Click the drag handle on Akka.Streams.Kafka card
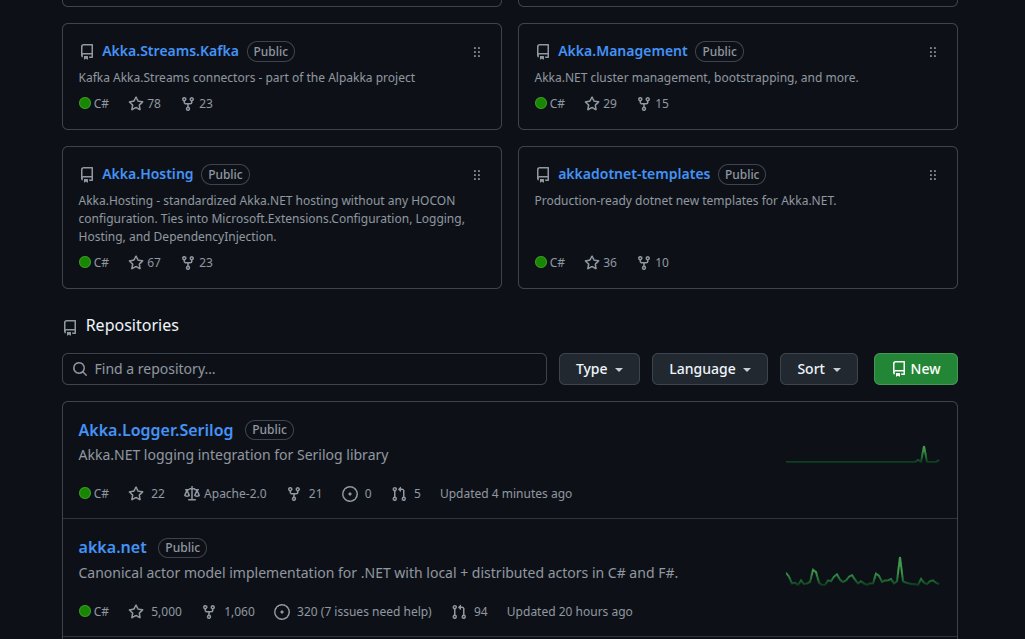This screenshot has height=639, width=1025. click(x=477, y=52)
